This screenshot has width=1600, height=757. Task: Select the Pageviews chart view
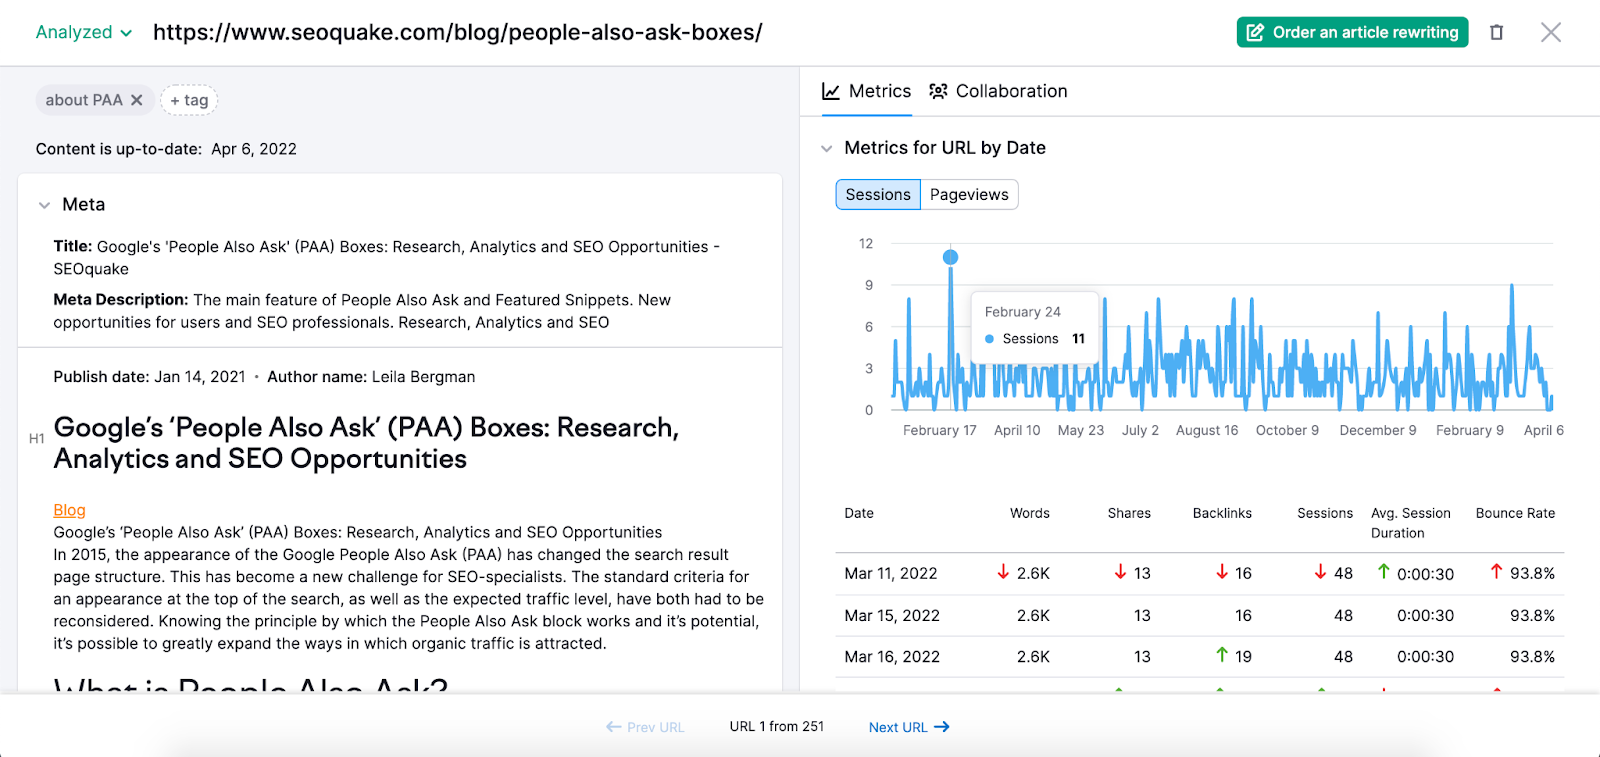click(x=969, y=194)
